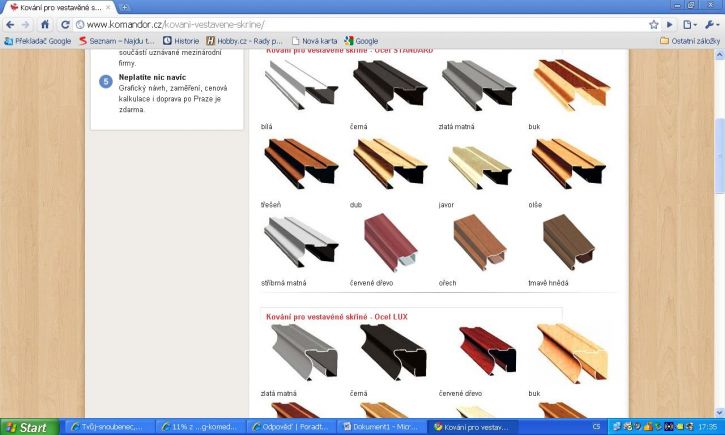This screenshot has width=725, height=435.
Task: Select the dub profile image
Action: point(390,163)
